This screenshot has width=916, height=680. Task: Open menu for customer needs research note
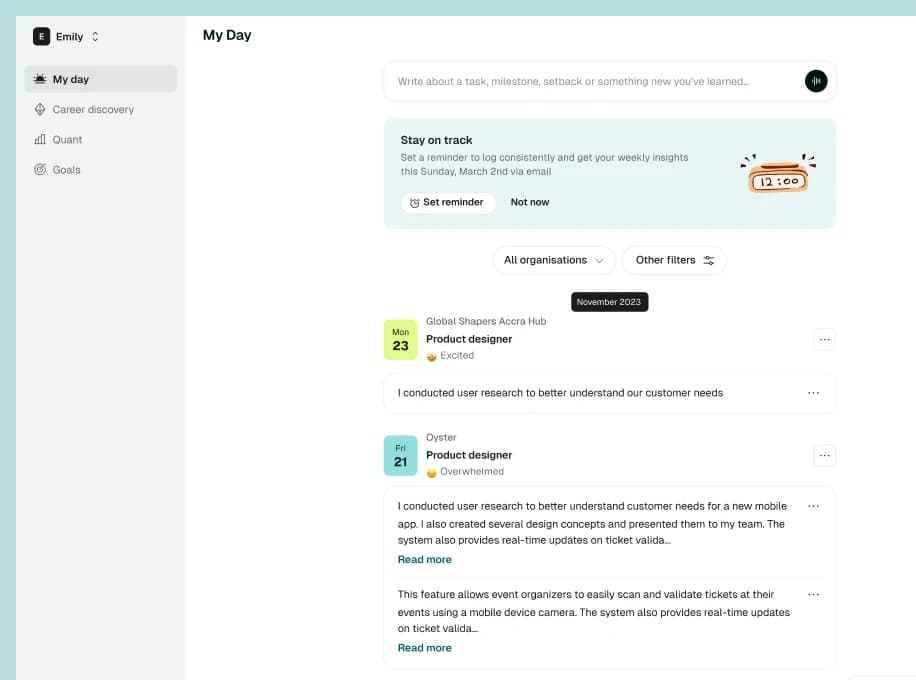813,393
